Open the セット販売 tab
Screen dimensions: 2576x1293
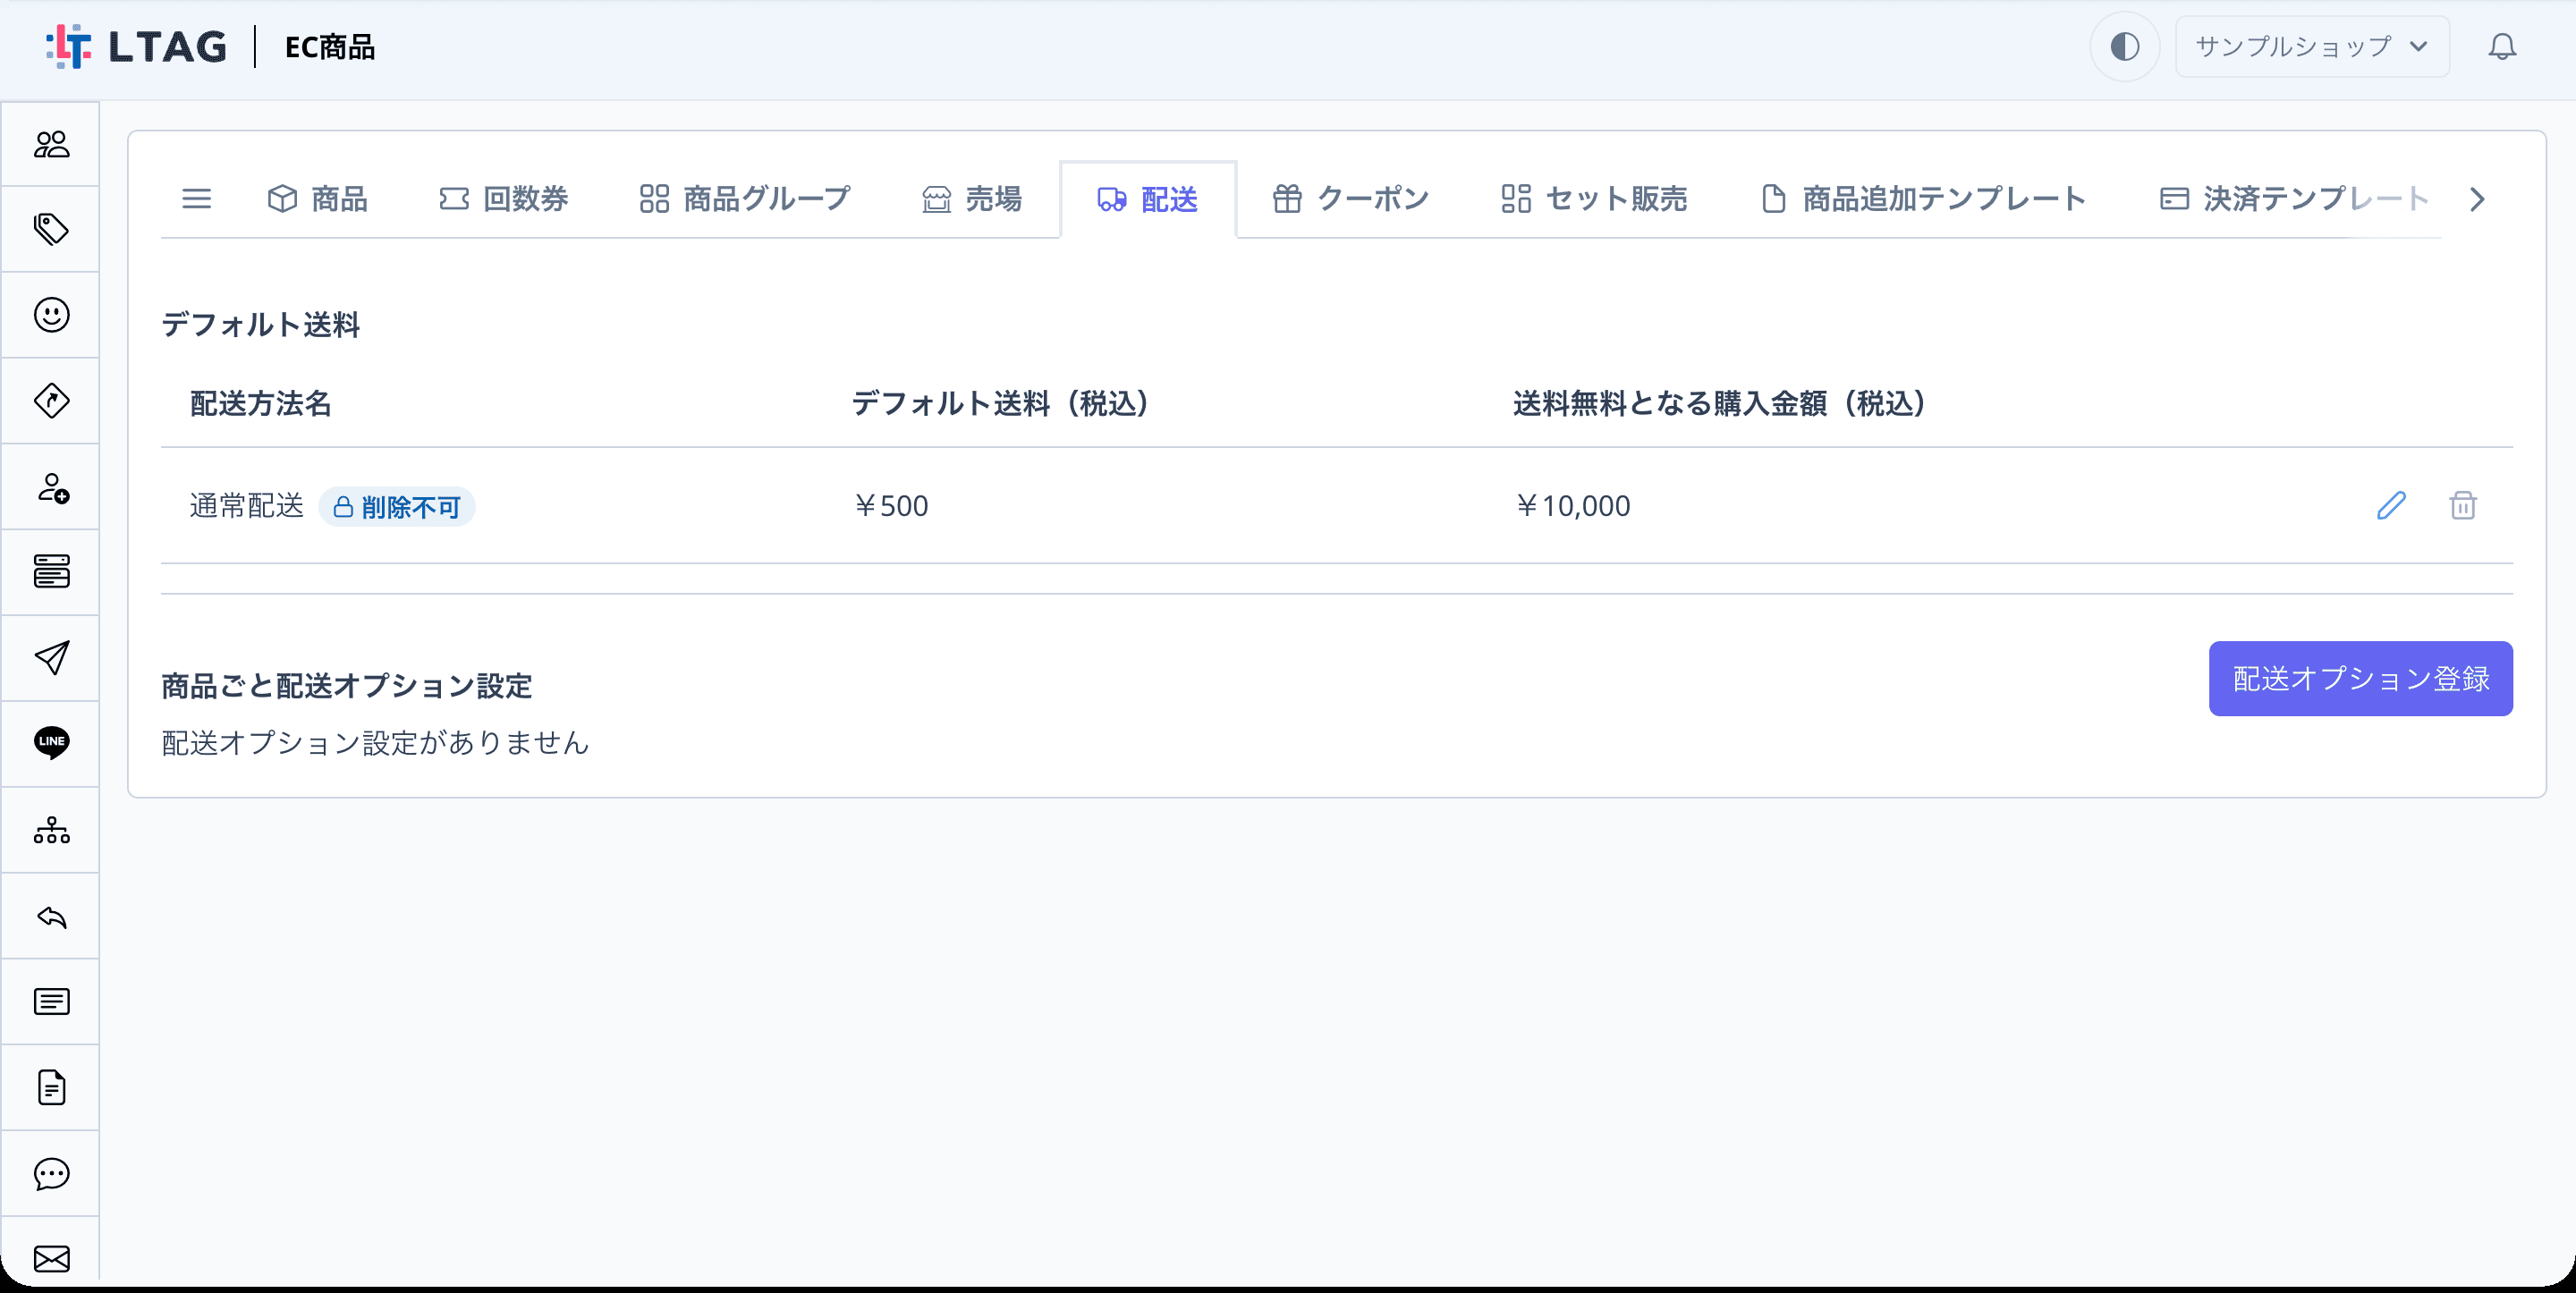(1594, 199)
